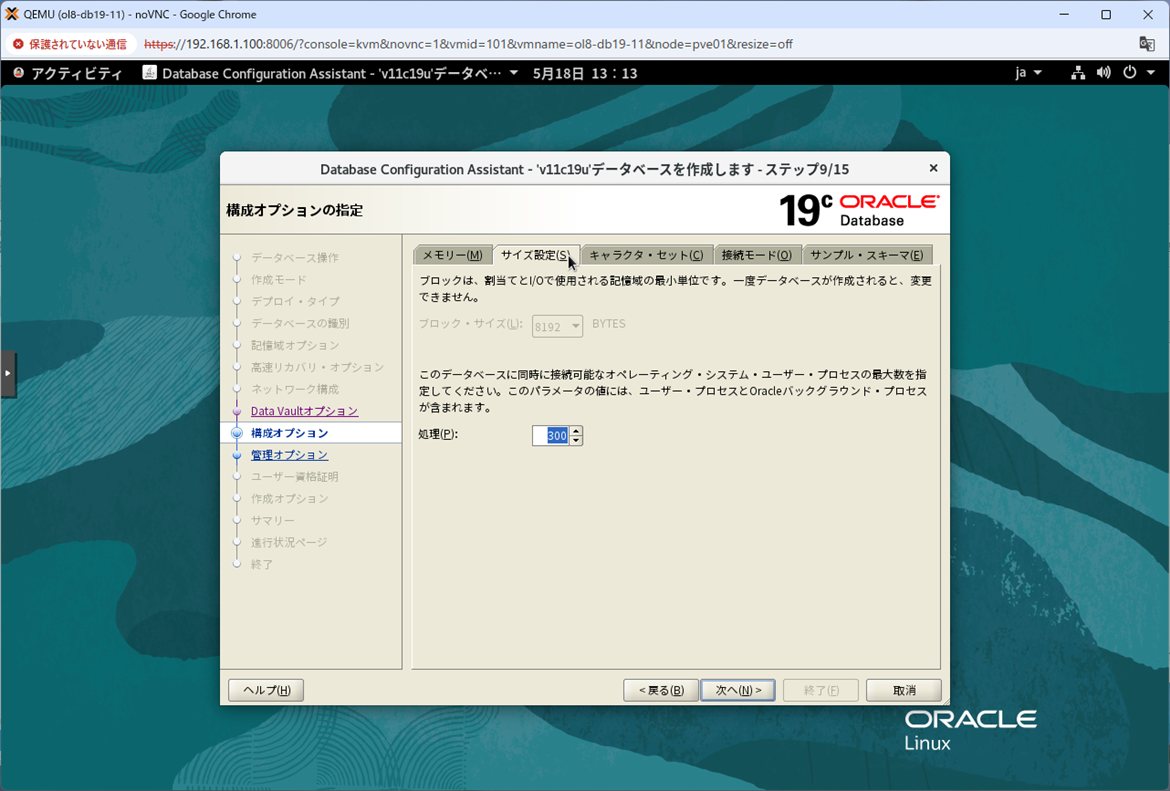1170x791 pixels.
Task: Switch to the サンプル・スキーマ(E) tab
Action: pyautogui.click(x=867, y=255)
